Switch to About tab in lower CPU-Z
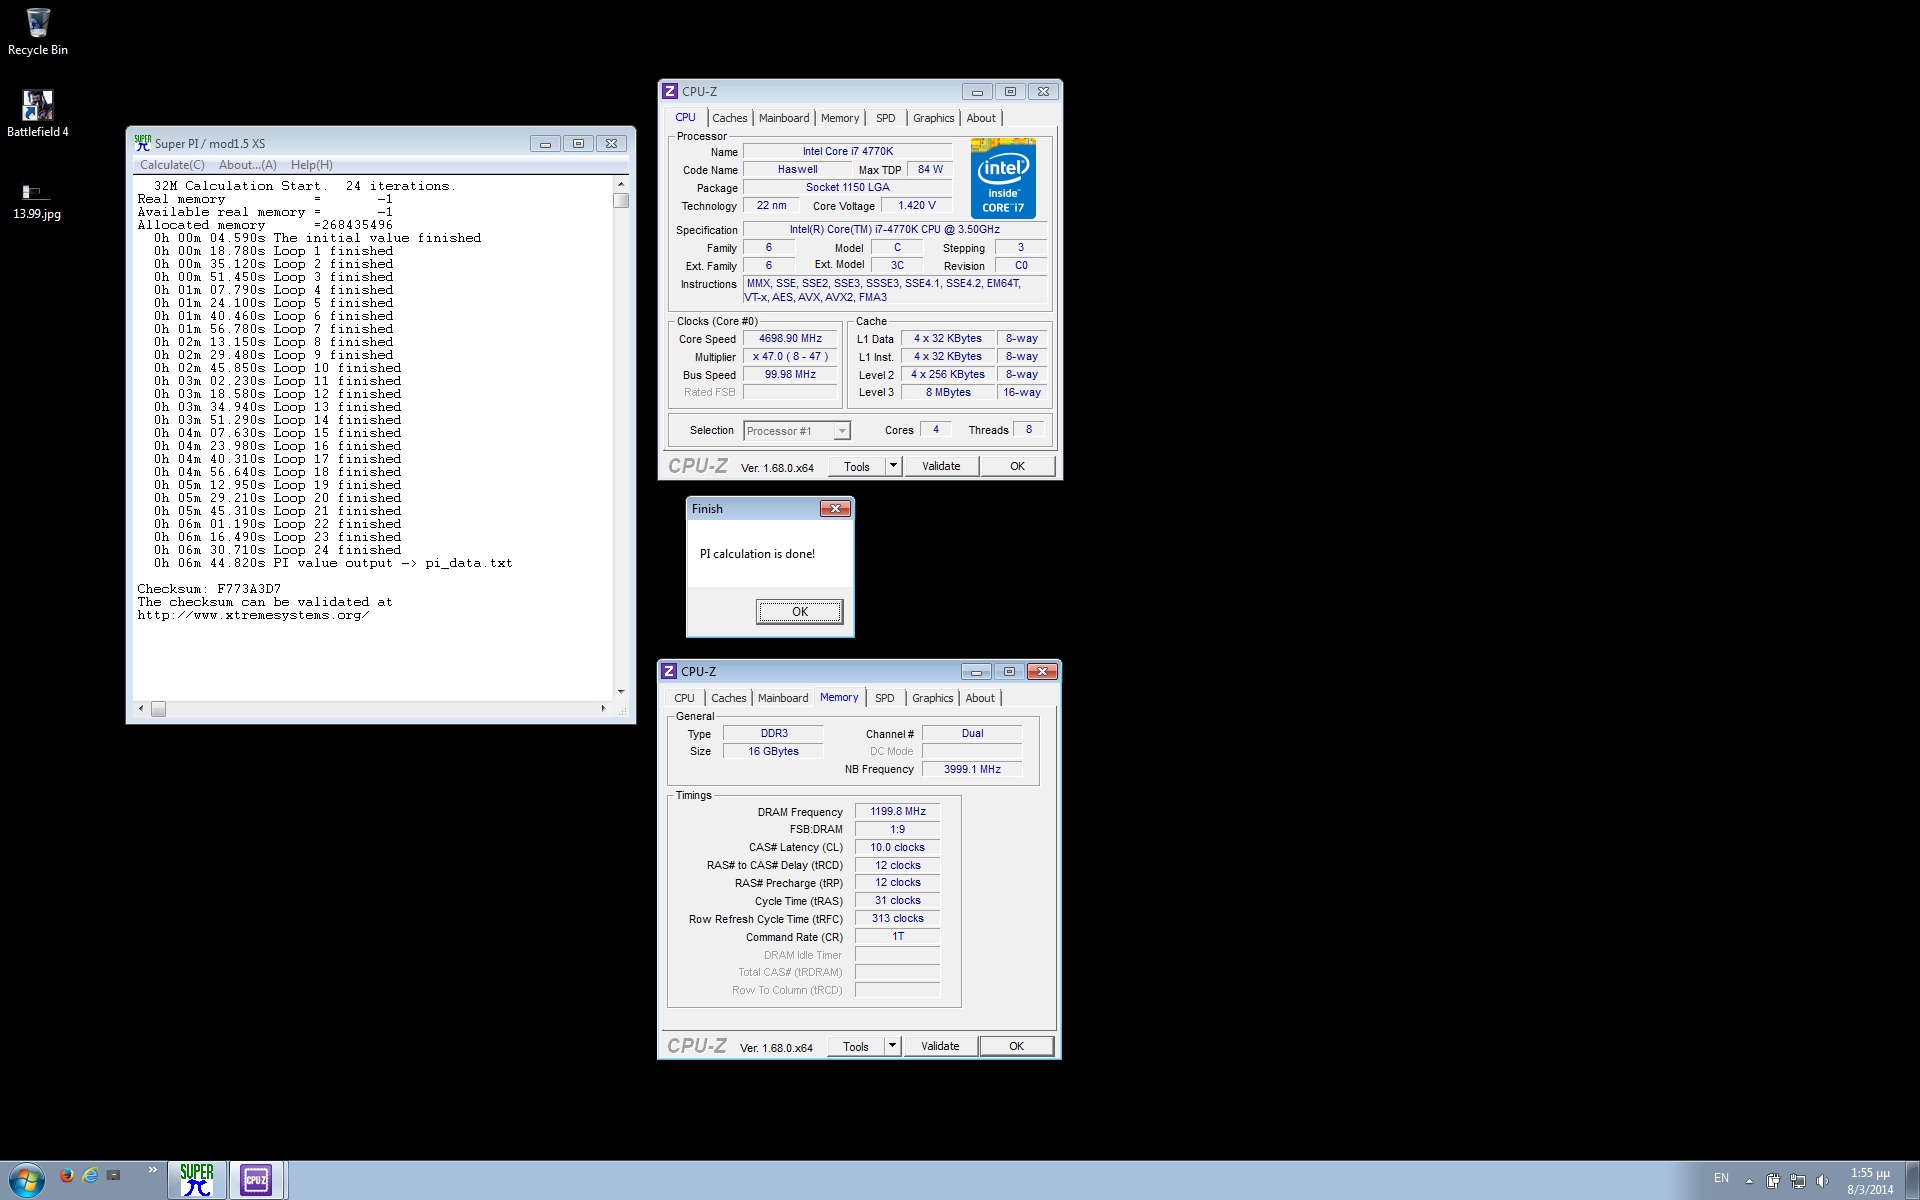Screen dimensions: 1920x1200 (980, 698)
